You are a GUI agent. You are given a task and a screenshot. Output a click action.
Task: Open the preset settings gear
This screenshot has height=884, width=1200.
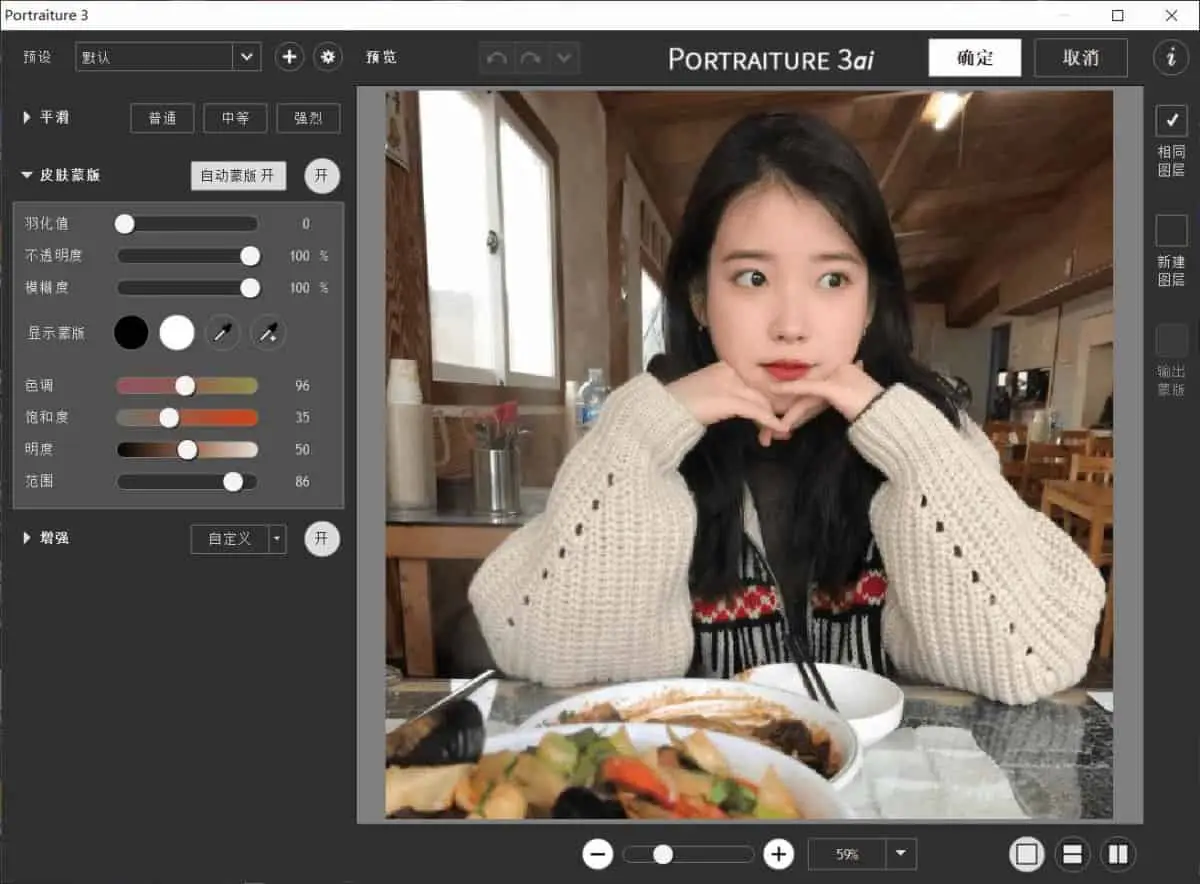pyautogui.click(x=328, y=57)
